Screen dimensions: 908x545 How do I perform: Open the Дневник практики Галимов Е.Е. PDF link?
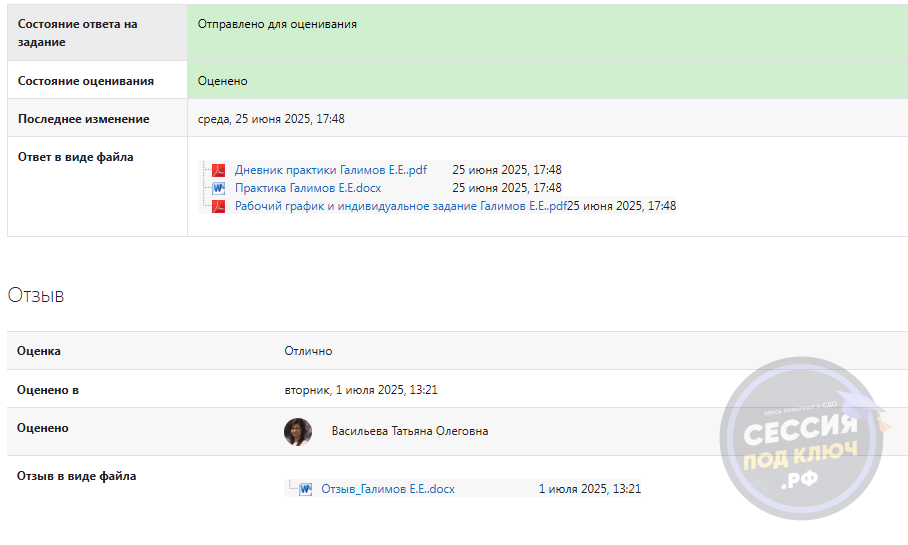(x=331, y=170)
